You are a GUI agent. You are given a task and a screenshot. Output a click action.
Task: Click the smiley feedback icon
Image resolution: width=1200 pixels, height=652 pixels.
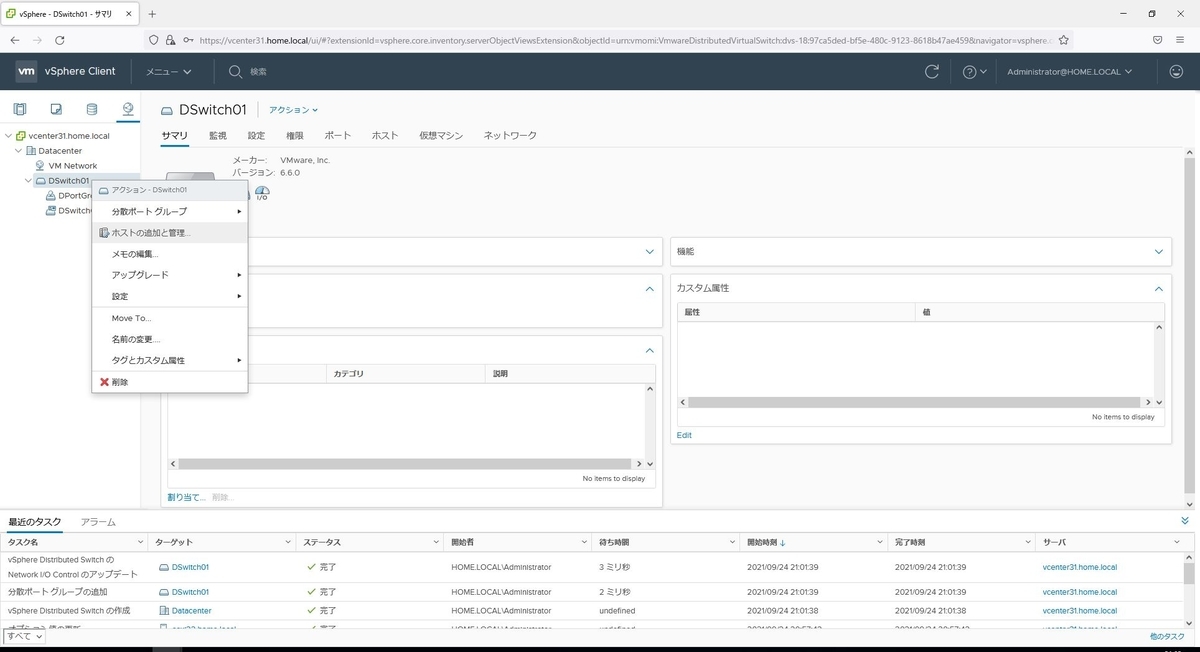click(1176, 72)
